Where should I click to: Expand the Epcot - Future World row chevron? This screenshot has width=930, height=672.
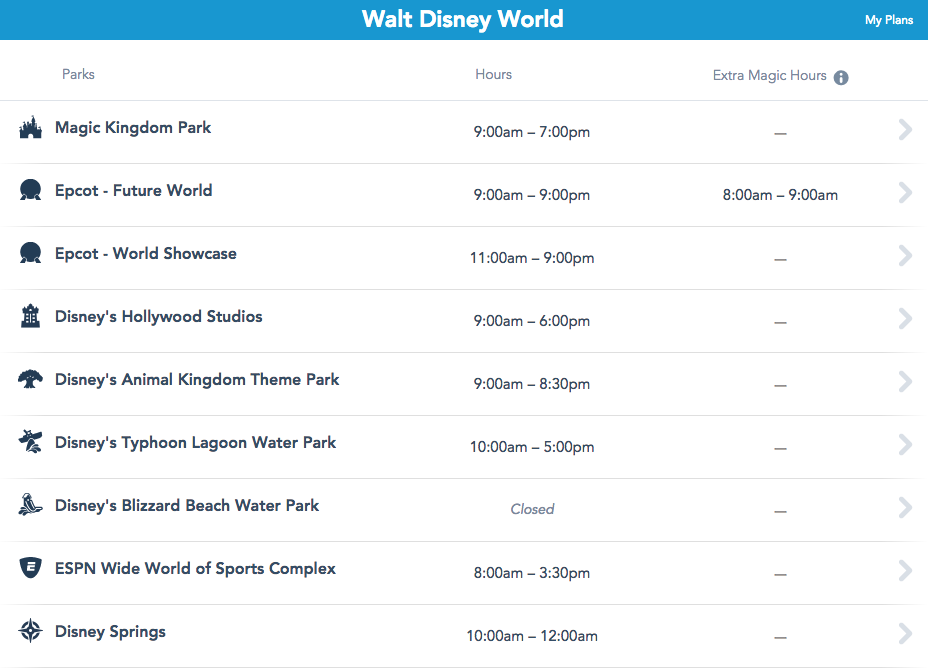point(905,192)
